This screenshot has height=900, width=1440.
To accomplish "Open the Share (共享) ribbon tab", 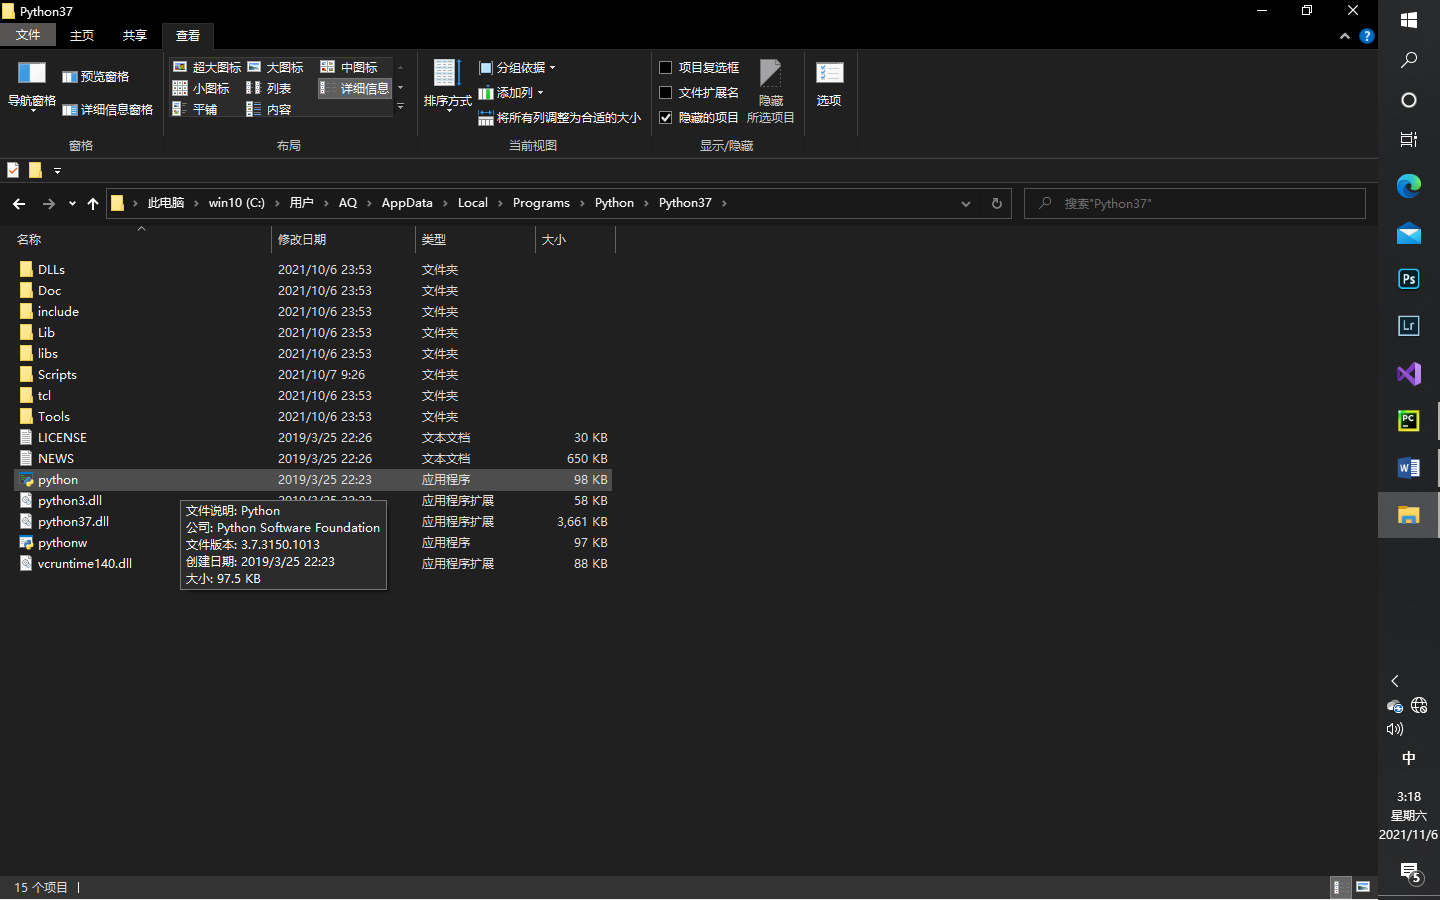I will tap(135, 35).
